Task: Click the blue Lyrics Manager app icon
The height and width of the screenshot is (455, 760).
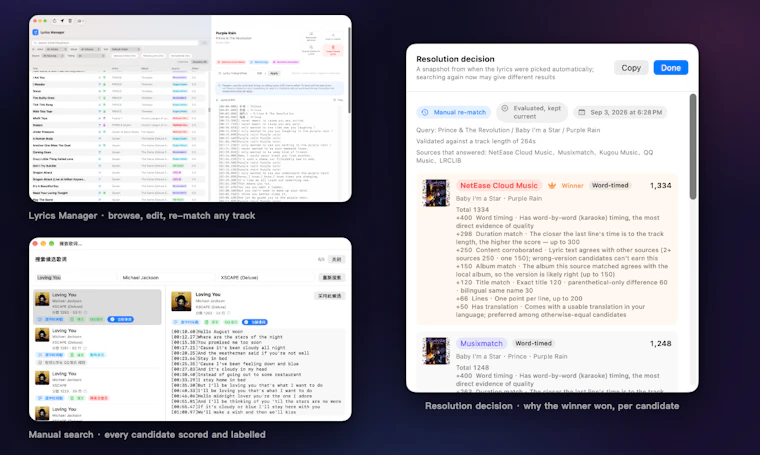Action: [35, 32]
